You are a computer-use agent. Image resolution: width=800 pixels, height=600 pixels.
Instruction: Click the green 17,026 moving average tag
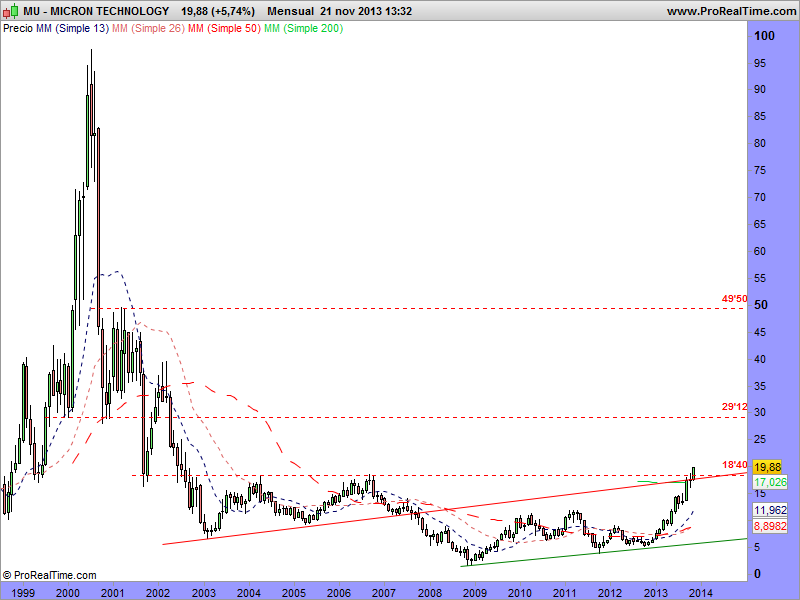770,482
